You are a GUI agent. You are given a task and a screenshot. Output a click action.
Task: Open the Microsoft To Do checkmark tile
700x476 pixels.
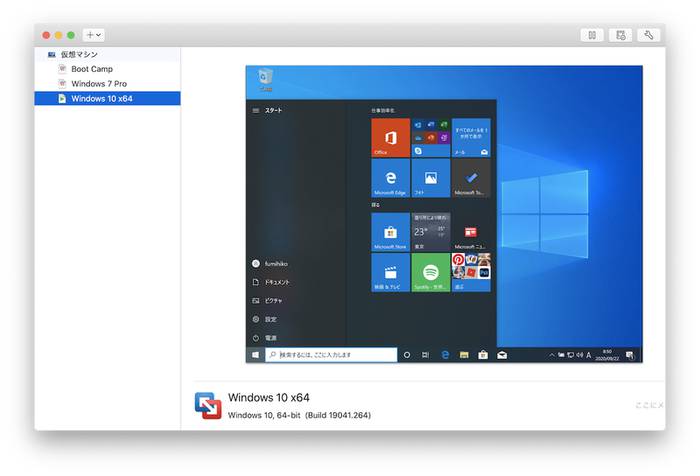471,178
